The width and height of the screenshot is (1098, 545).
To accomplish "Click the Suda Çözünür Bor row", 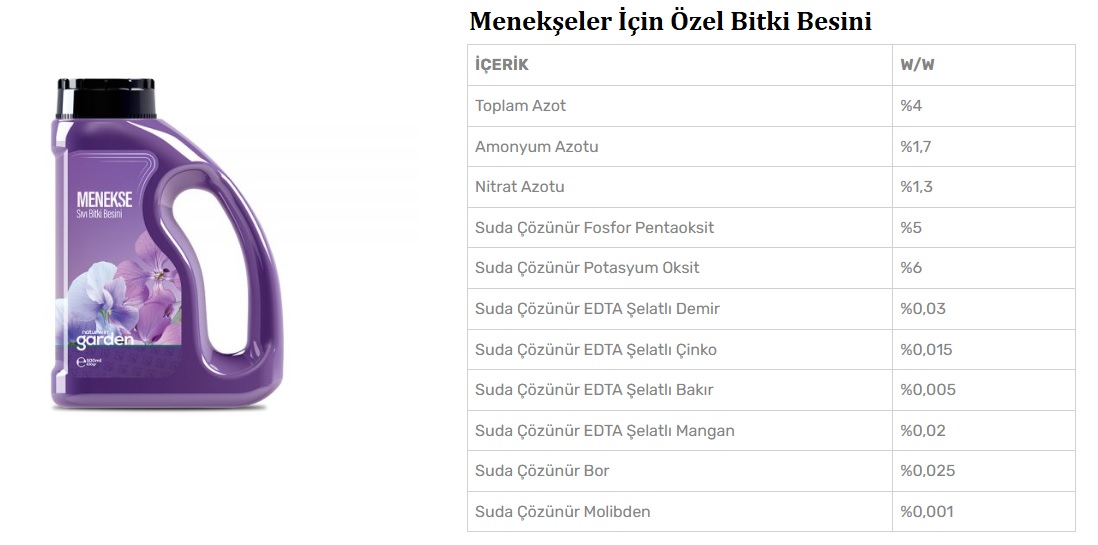I will 771,471.
